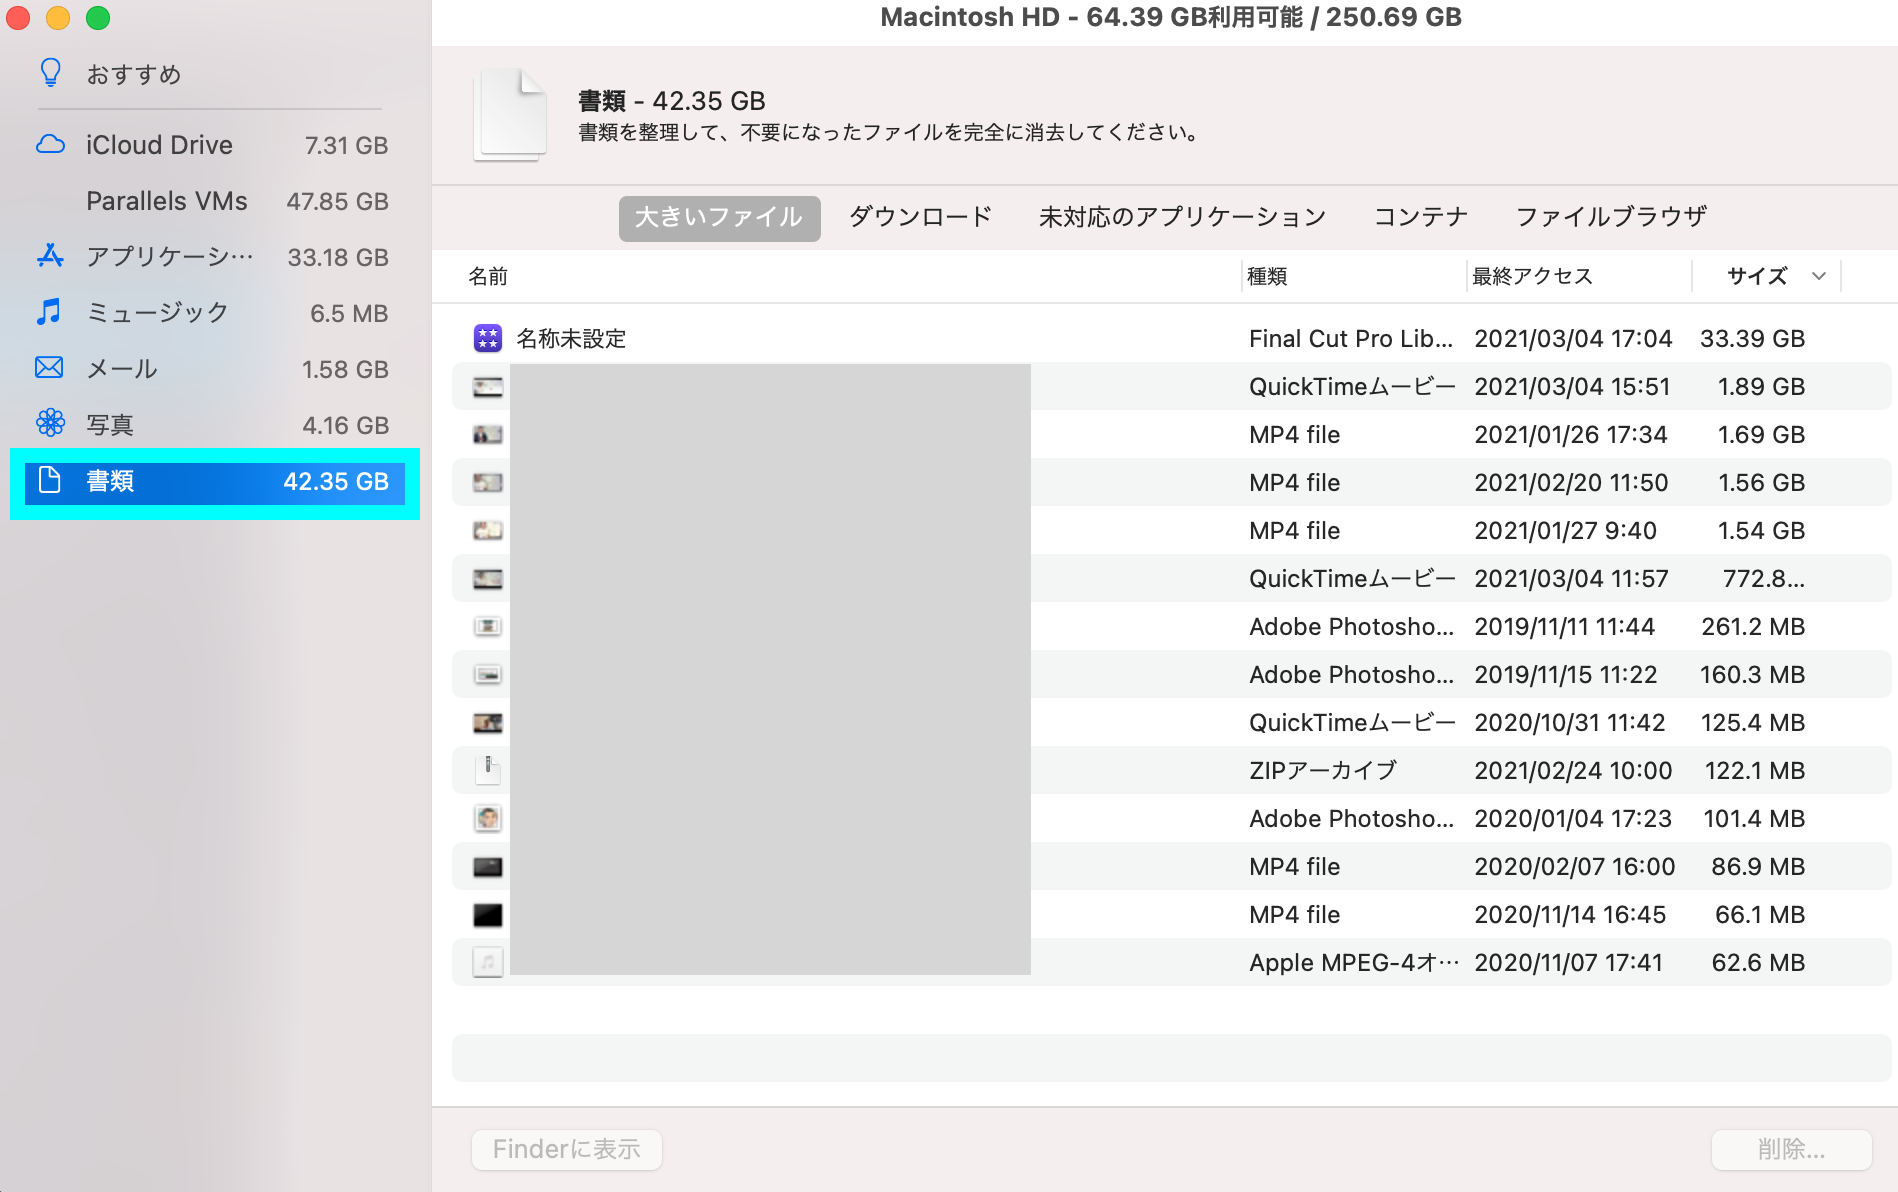Click the 125.4 MB size value
Viewport: 1898px width, 1192px height.
(1753, 722)
